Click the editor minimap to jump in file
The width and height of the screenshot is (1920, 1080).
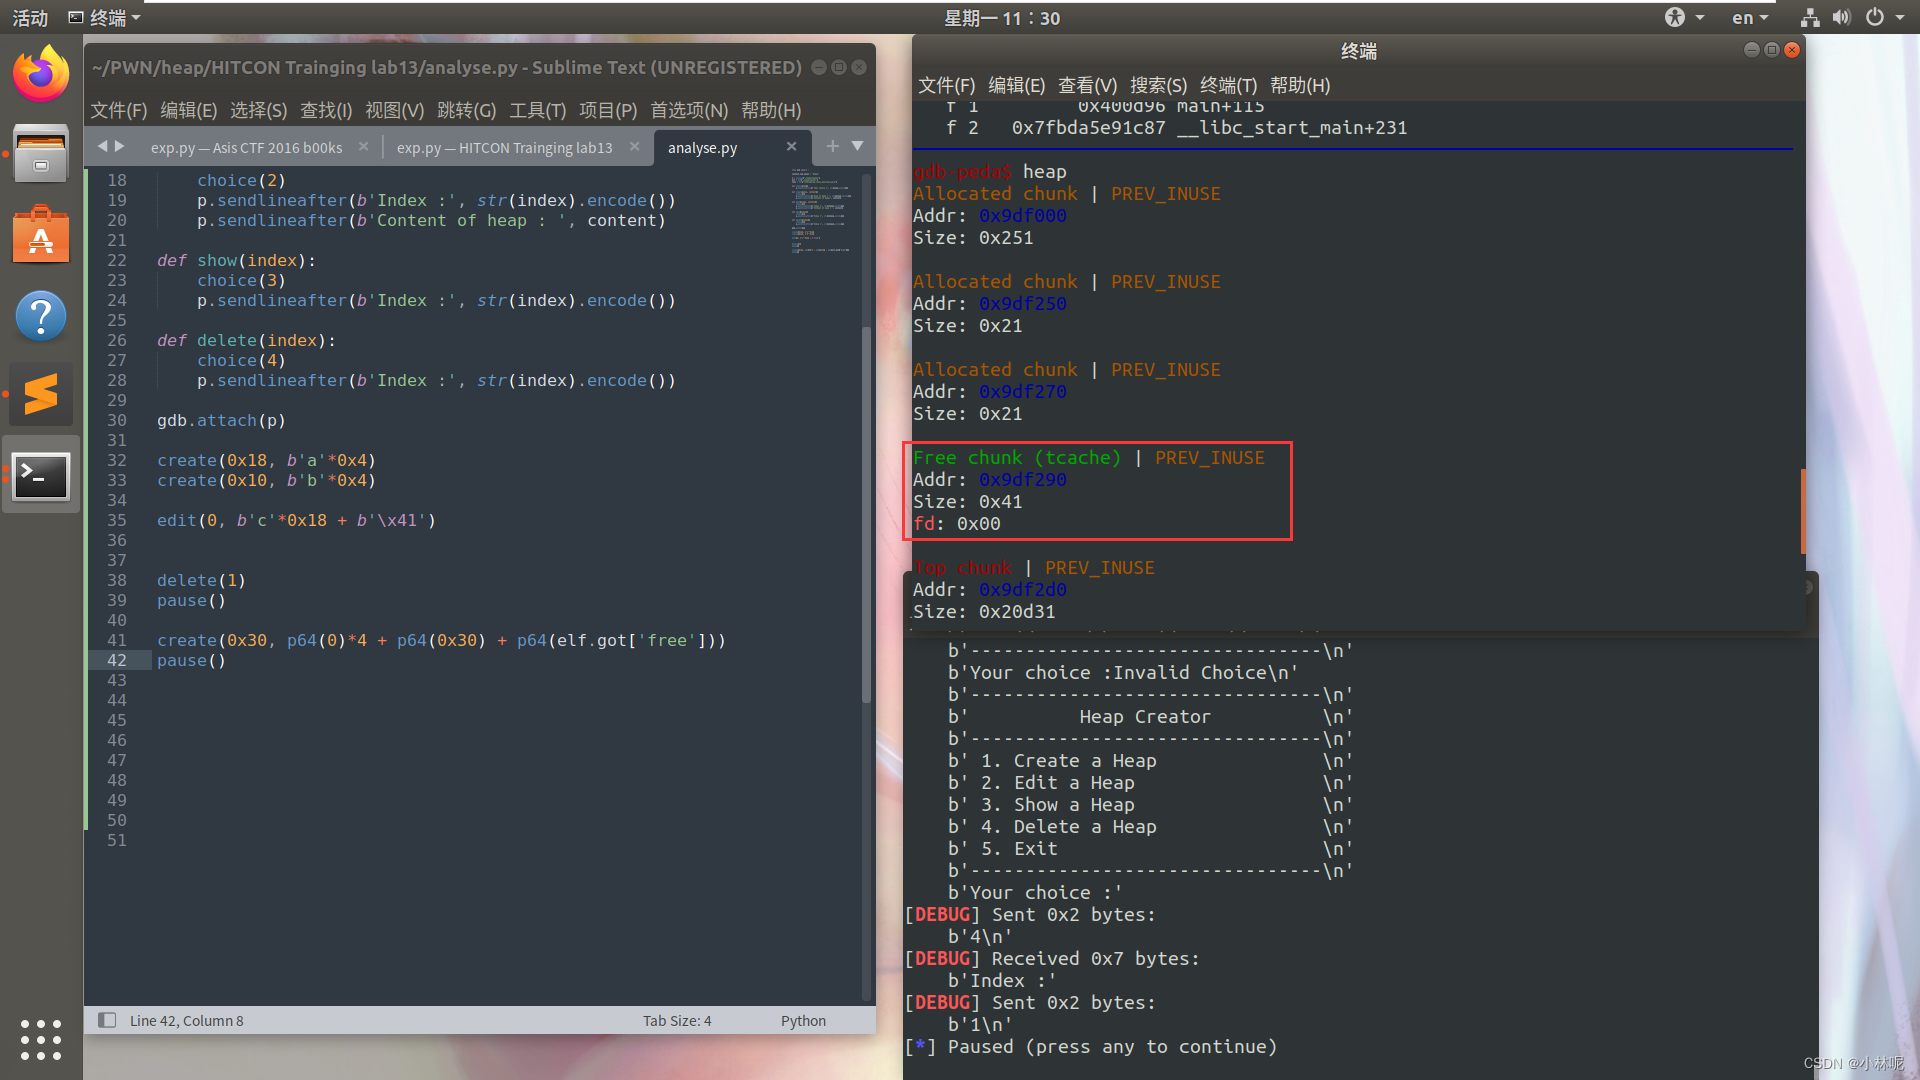point(820,210)
